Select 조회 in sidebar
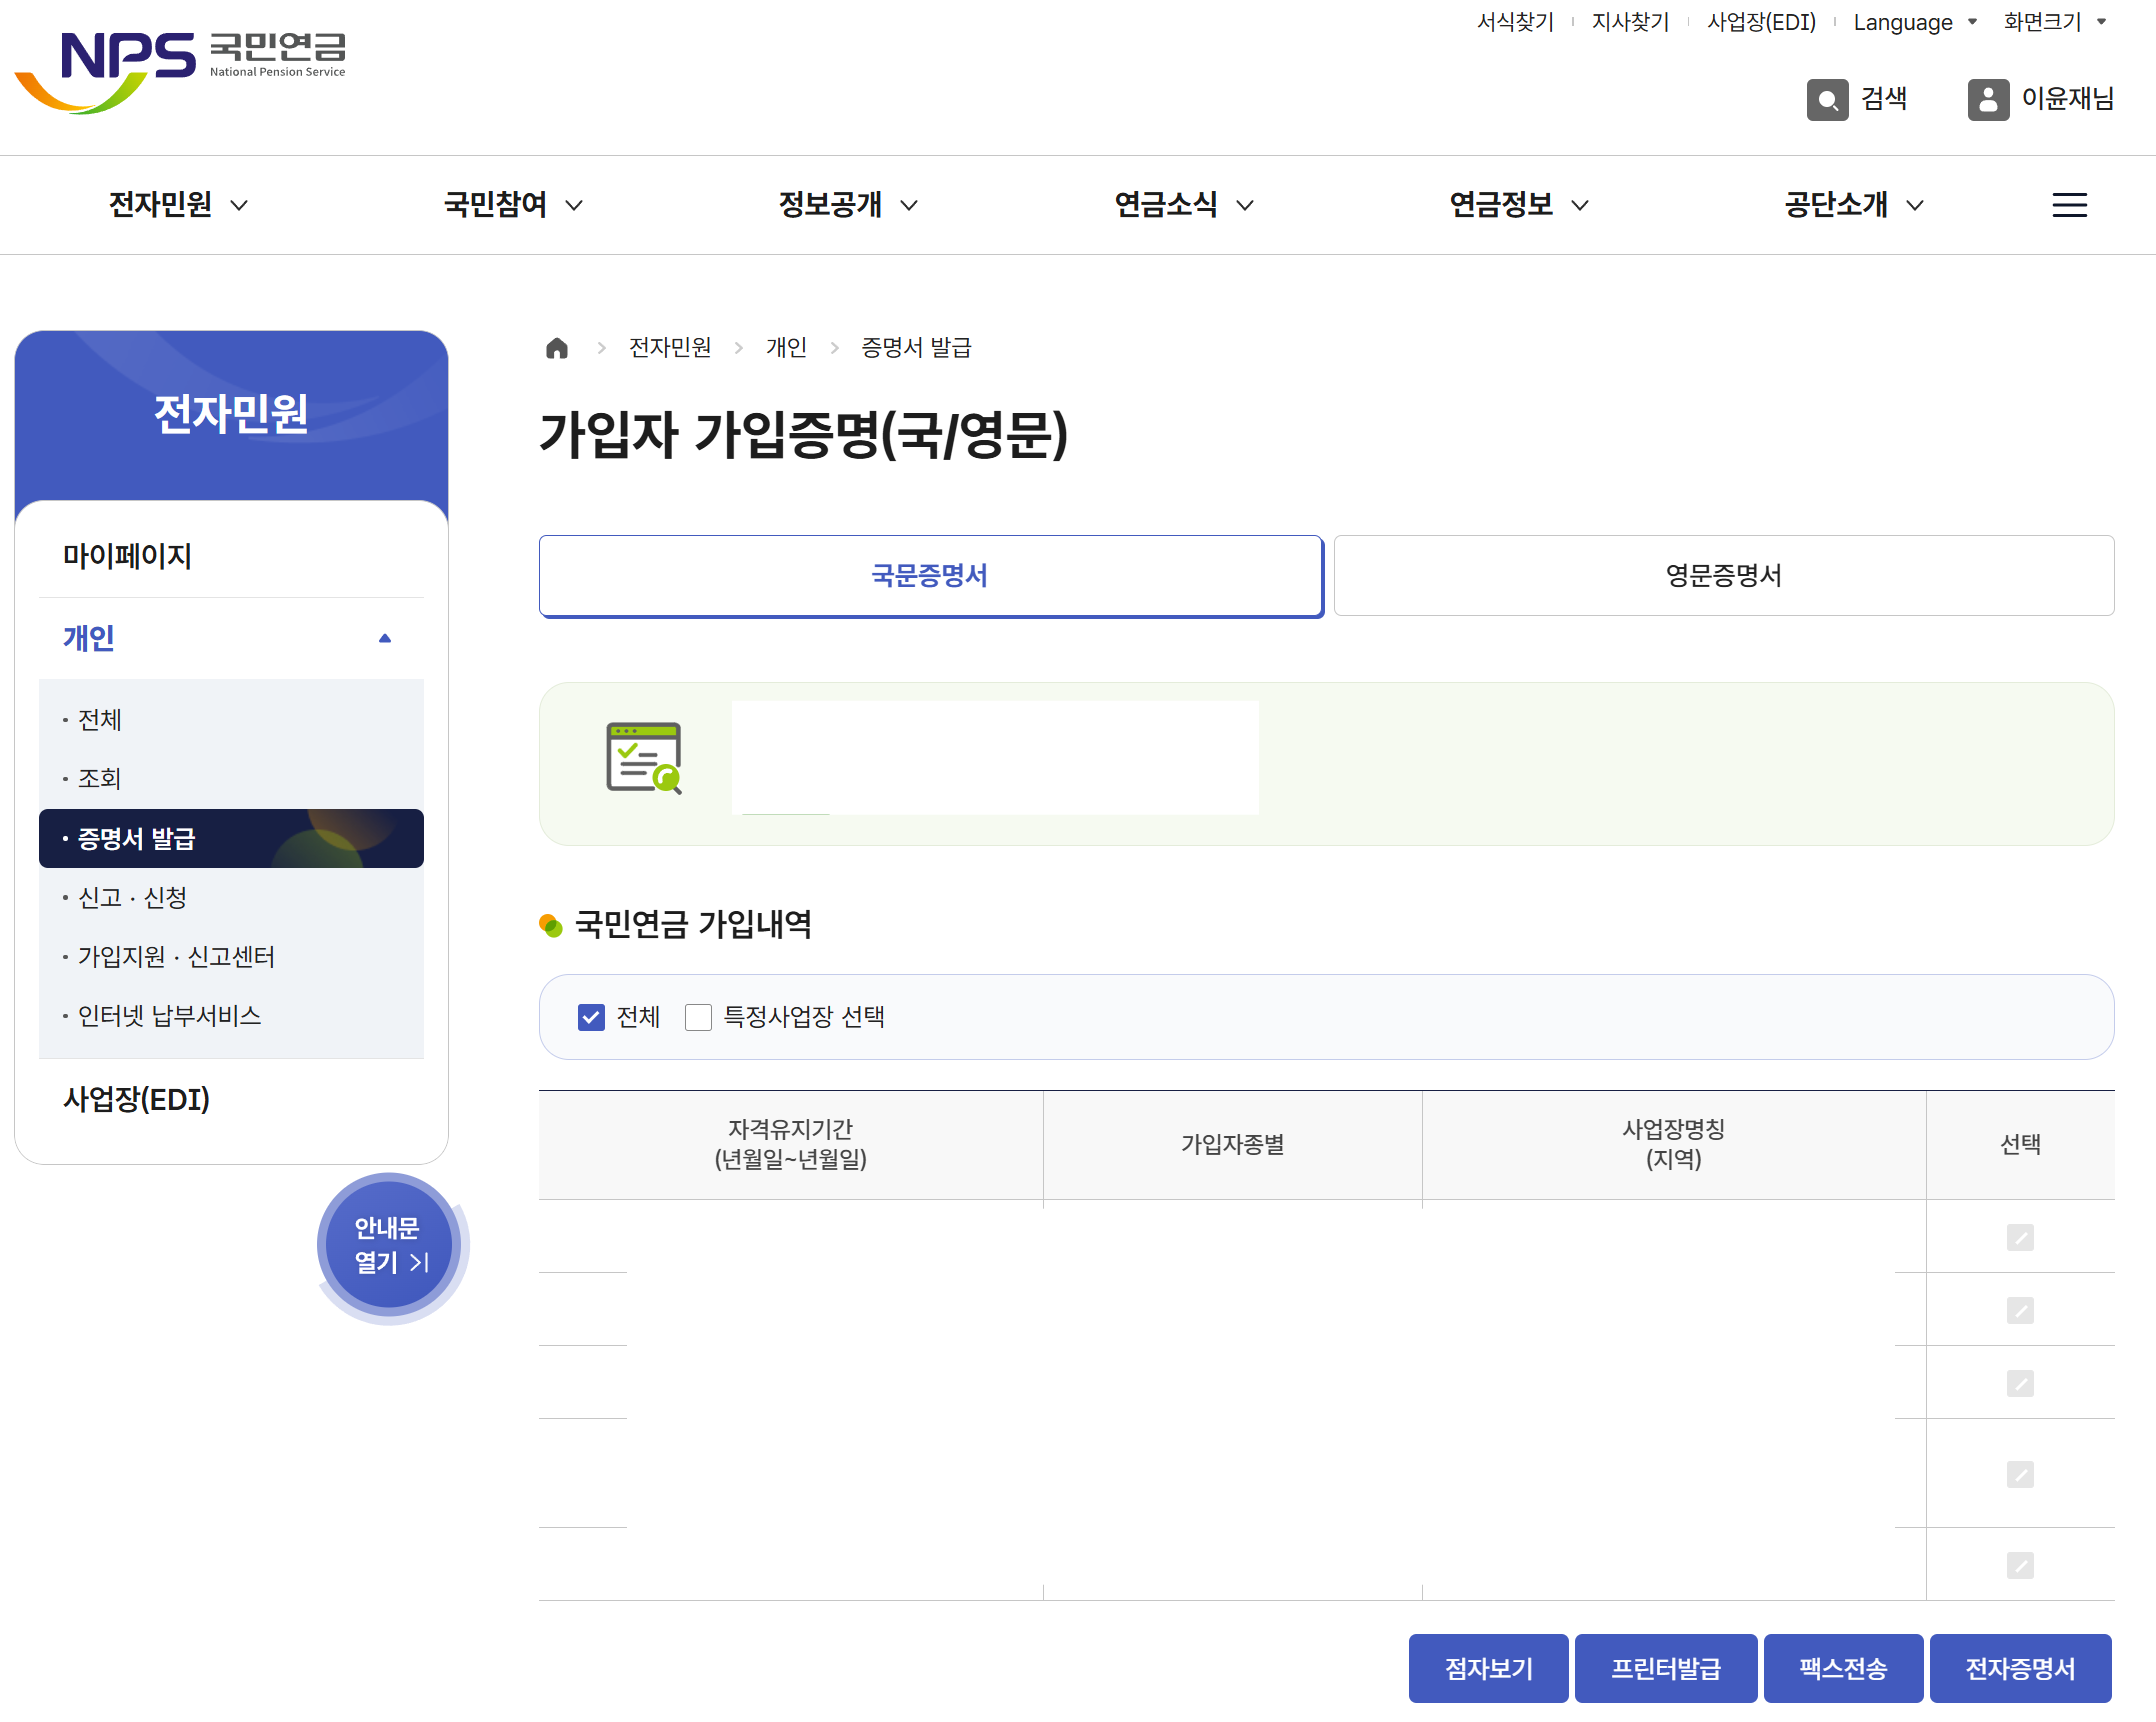 99,778
